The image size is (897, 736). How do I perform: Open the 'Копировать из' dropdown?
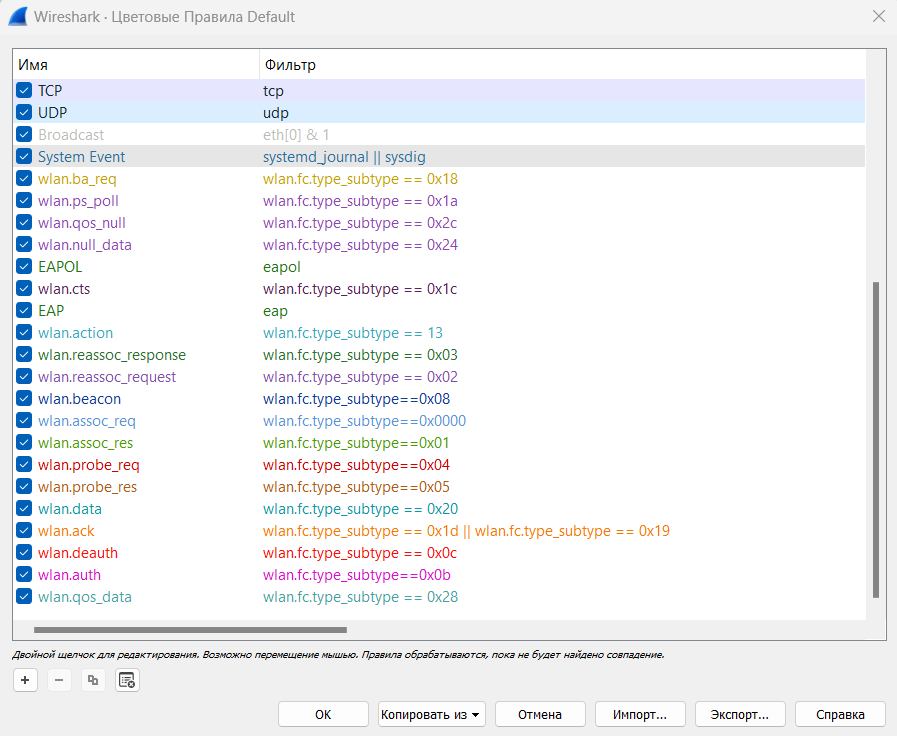(431, 714)
